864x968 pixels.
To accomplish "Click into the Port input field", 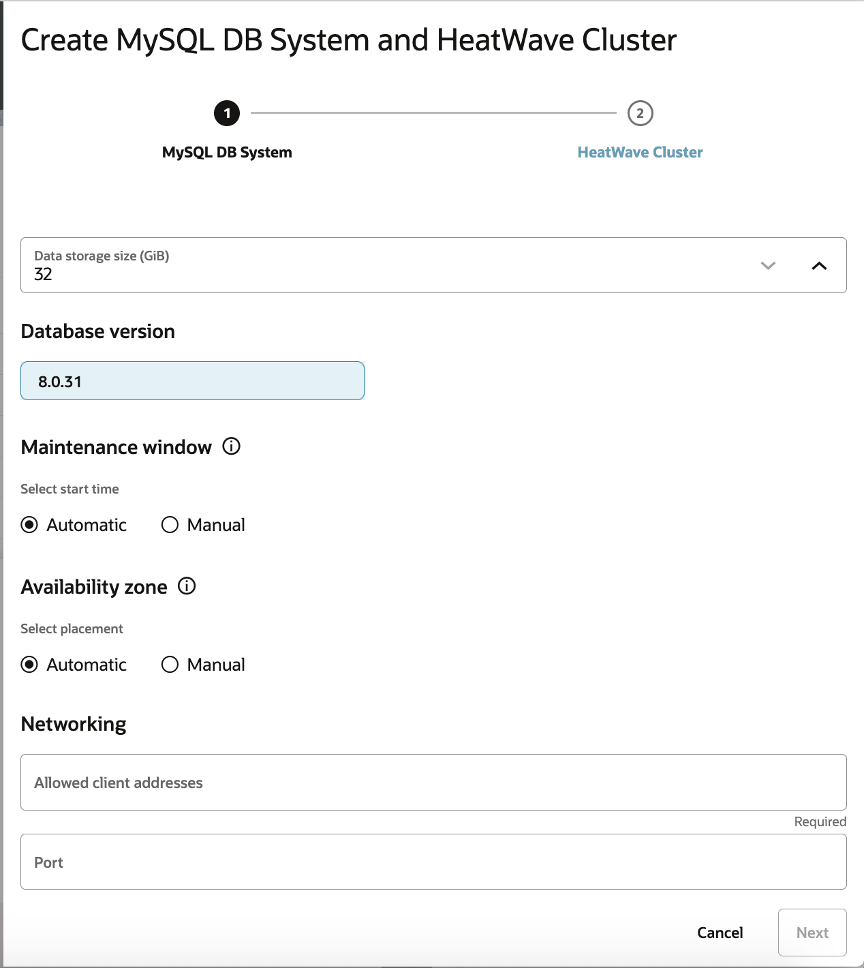I will point(433,862).
